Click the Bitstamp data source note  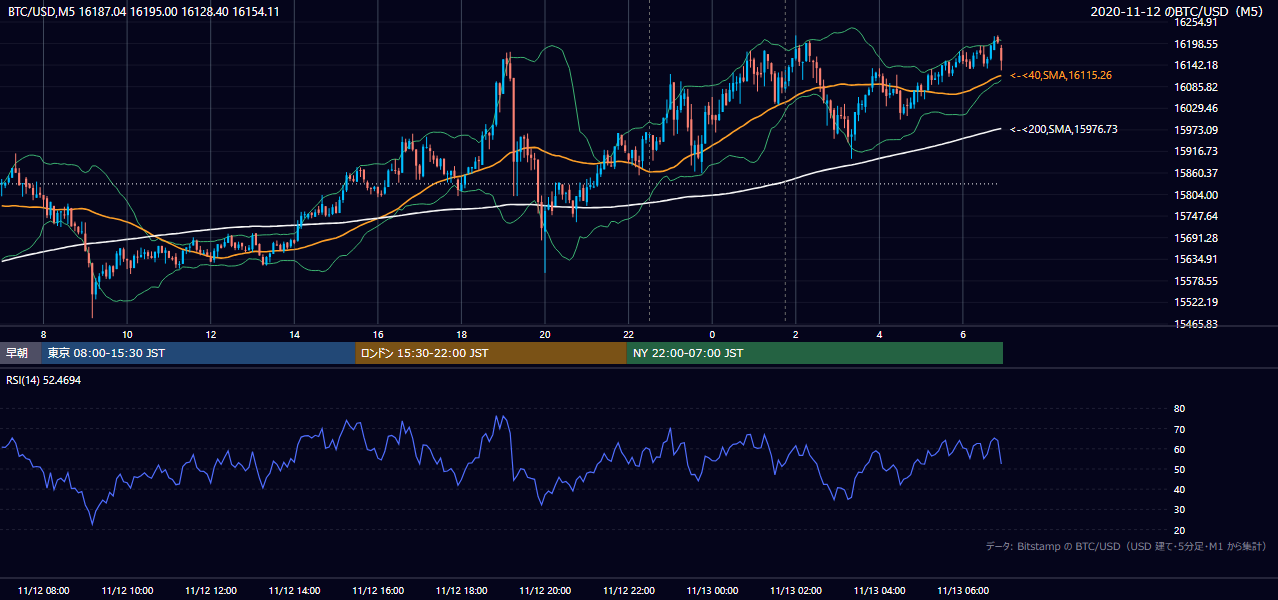(x=1126, y=546)
